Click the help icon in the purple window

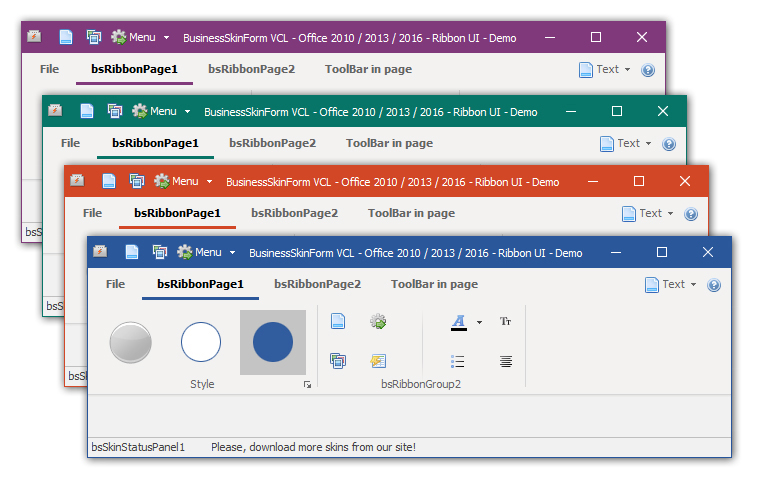648,70
